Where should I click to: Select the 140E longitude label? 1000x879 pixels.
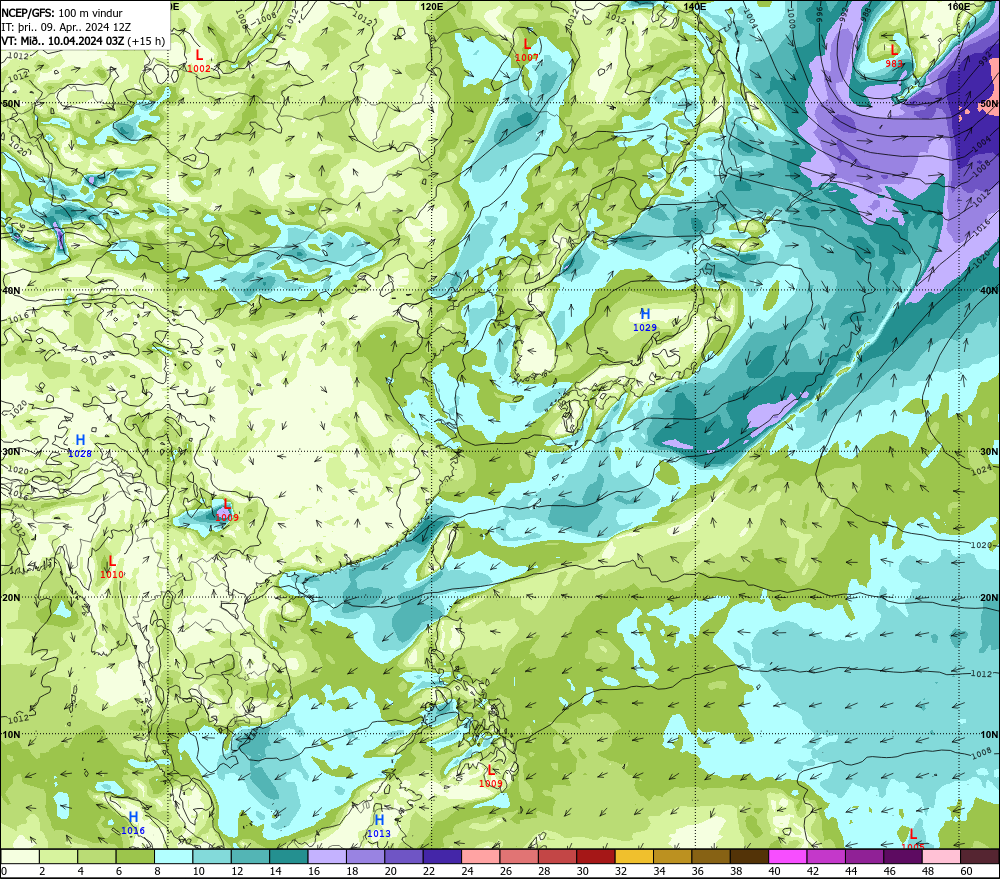pos(695,6)
